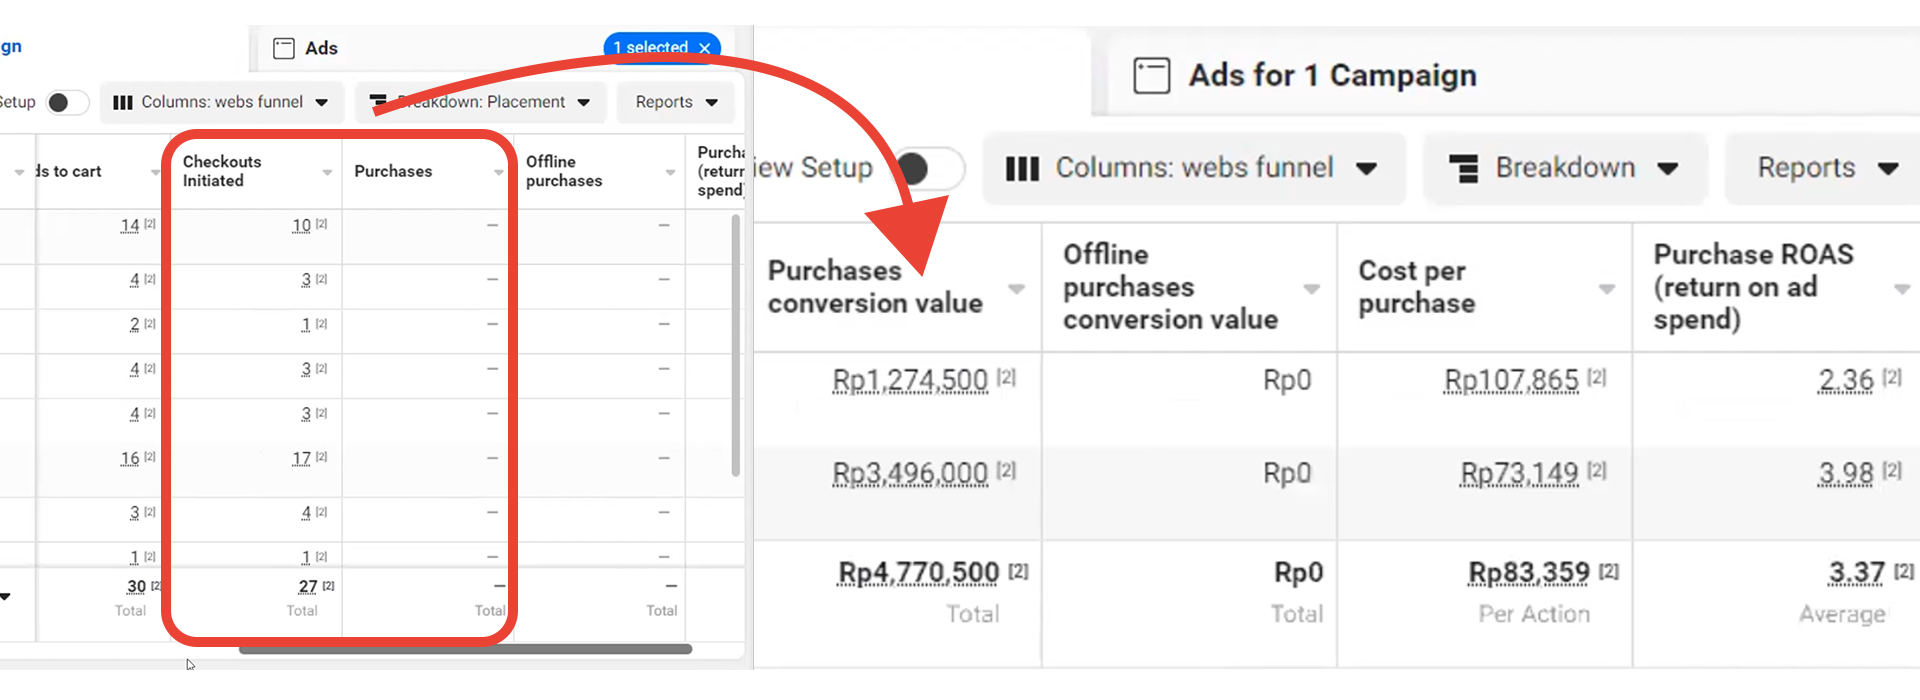Click the horizontal scrollbar under the table
This screenshot has width=1920, height=700.
click(465, 650)
